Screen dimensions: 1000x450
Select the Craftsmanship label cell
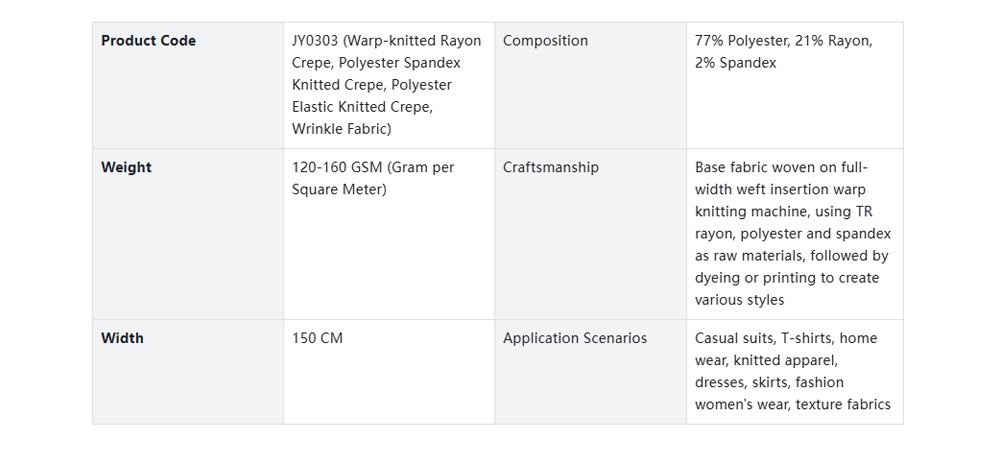coord(550,168)
